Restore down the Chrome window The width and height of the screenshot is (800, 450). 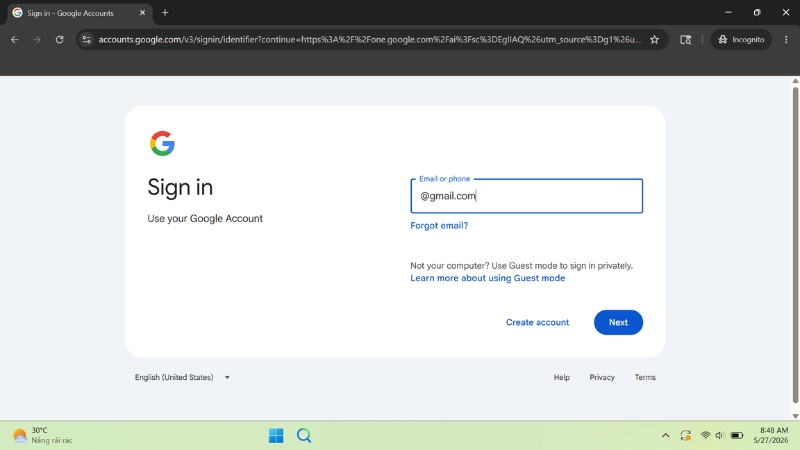[757, 13]
